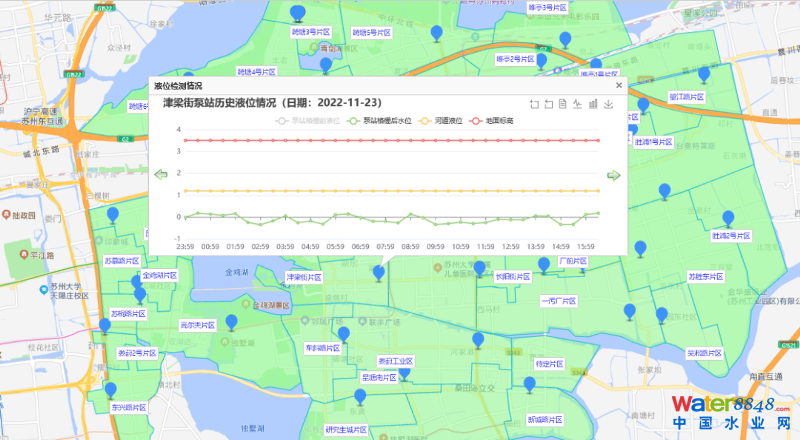Open the data view document icon
800x440 pixels.
coord(563,103)
